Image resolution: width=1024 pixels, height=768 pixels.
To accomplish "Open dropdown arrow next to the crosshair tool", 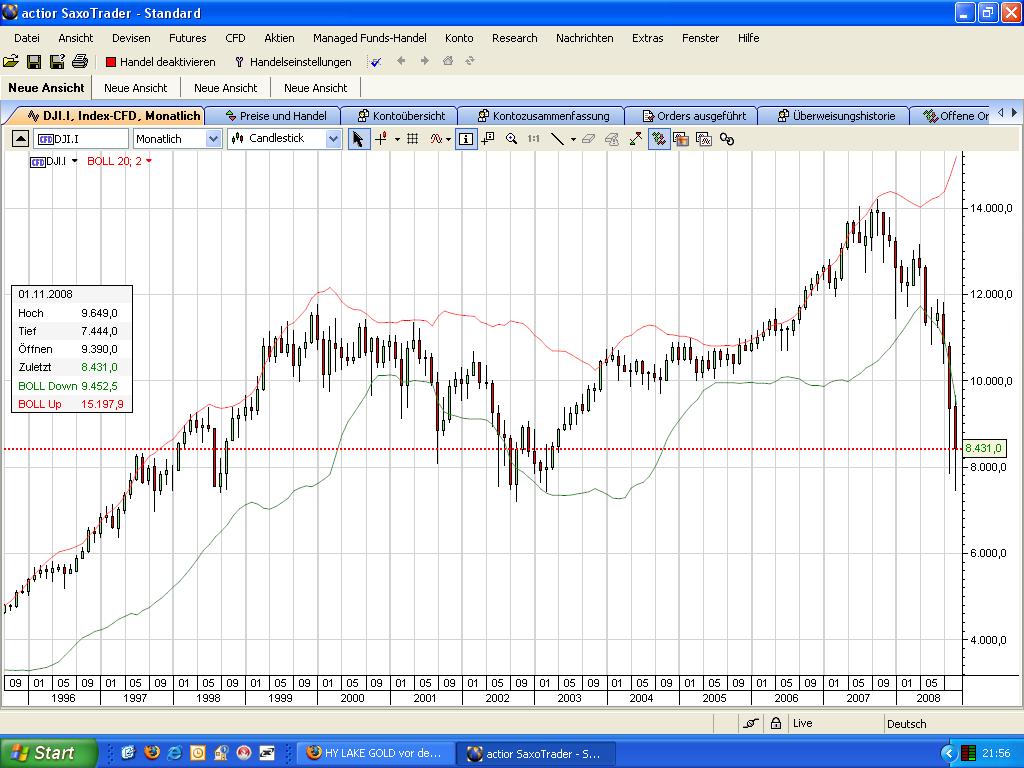I will (x=397, y=139).
